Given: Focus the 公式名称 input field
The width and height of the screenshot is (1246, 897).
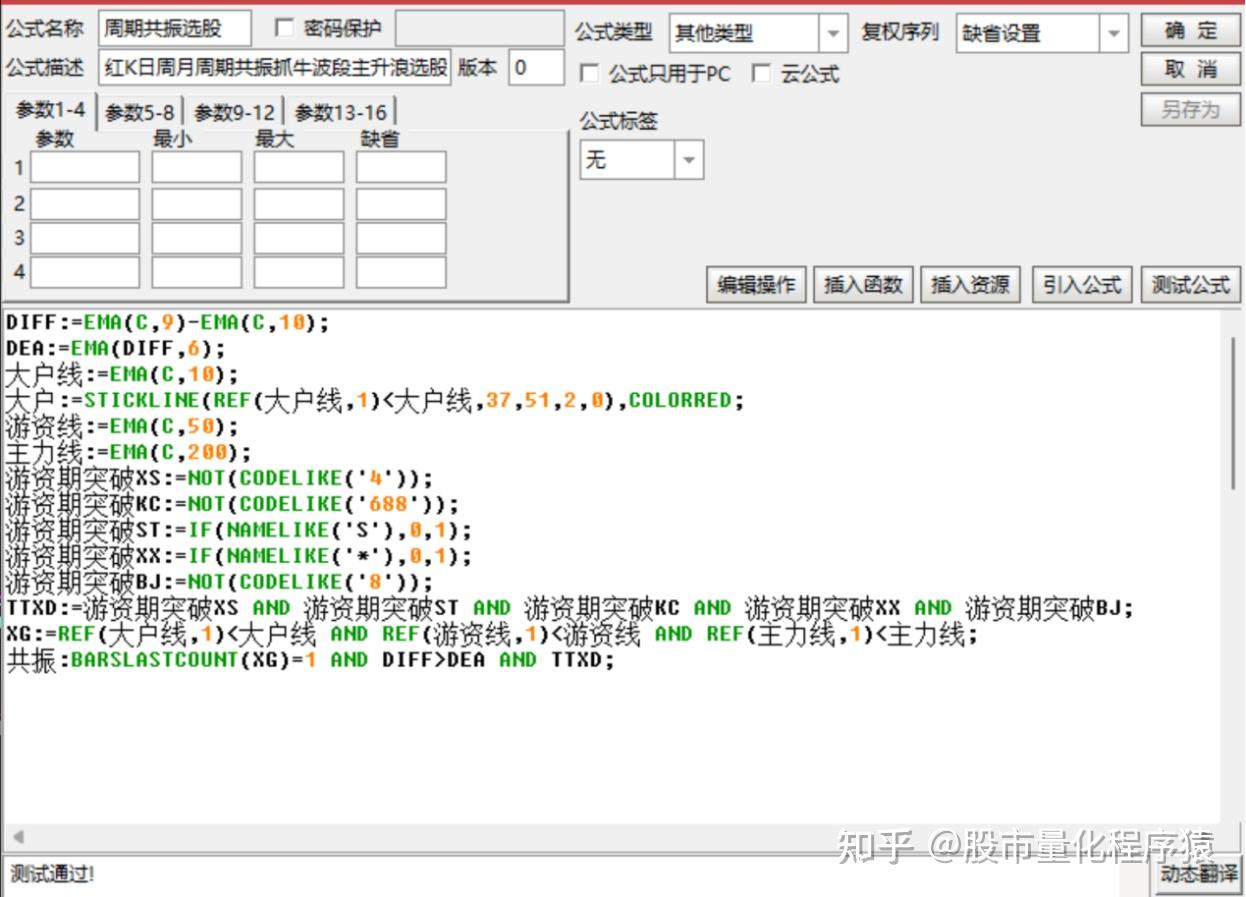Looking at the screenshot, I should click(175, 29).
